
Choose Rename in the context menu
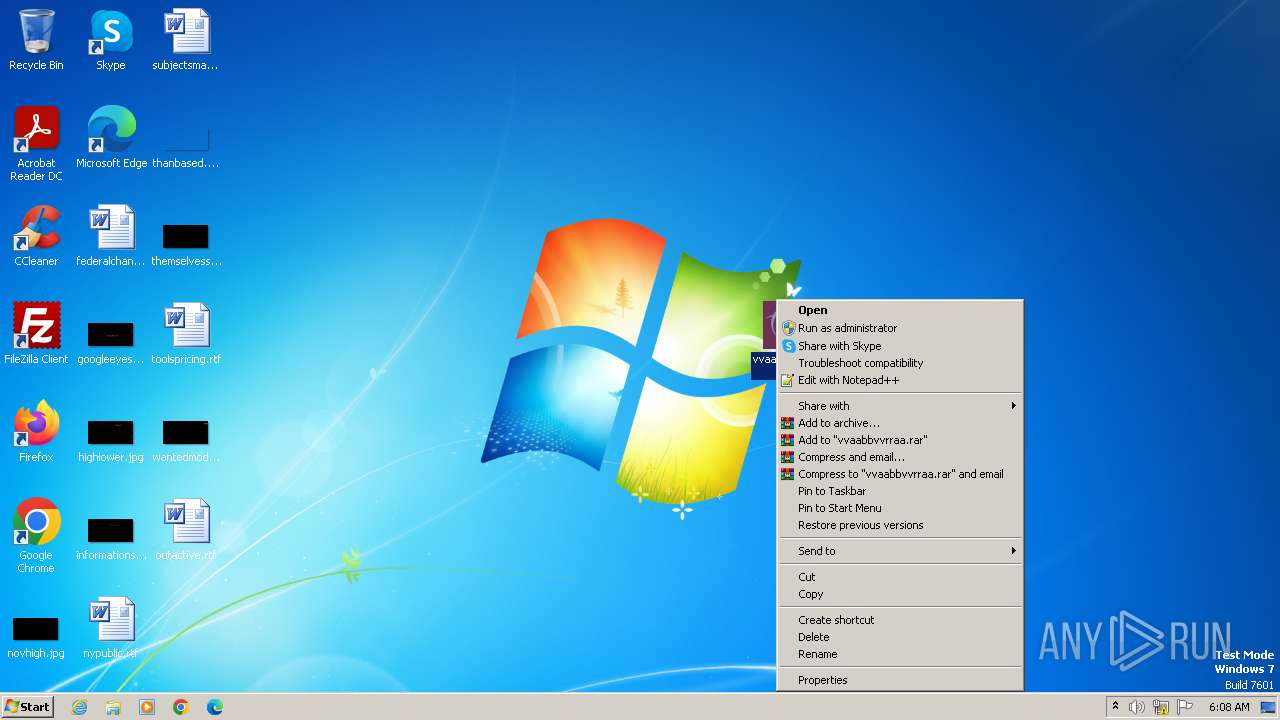click(x=900, y=654)
